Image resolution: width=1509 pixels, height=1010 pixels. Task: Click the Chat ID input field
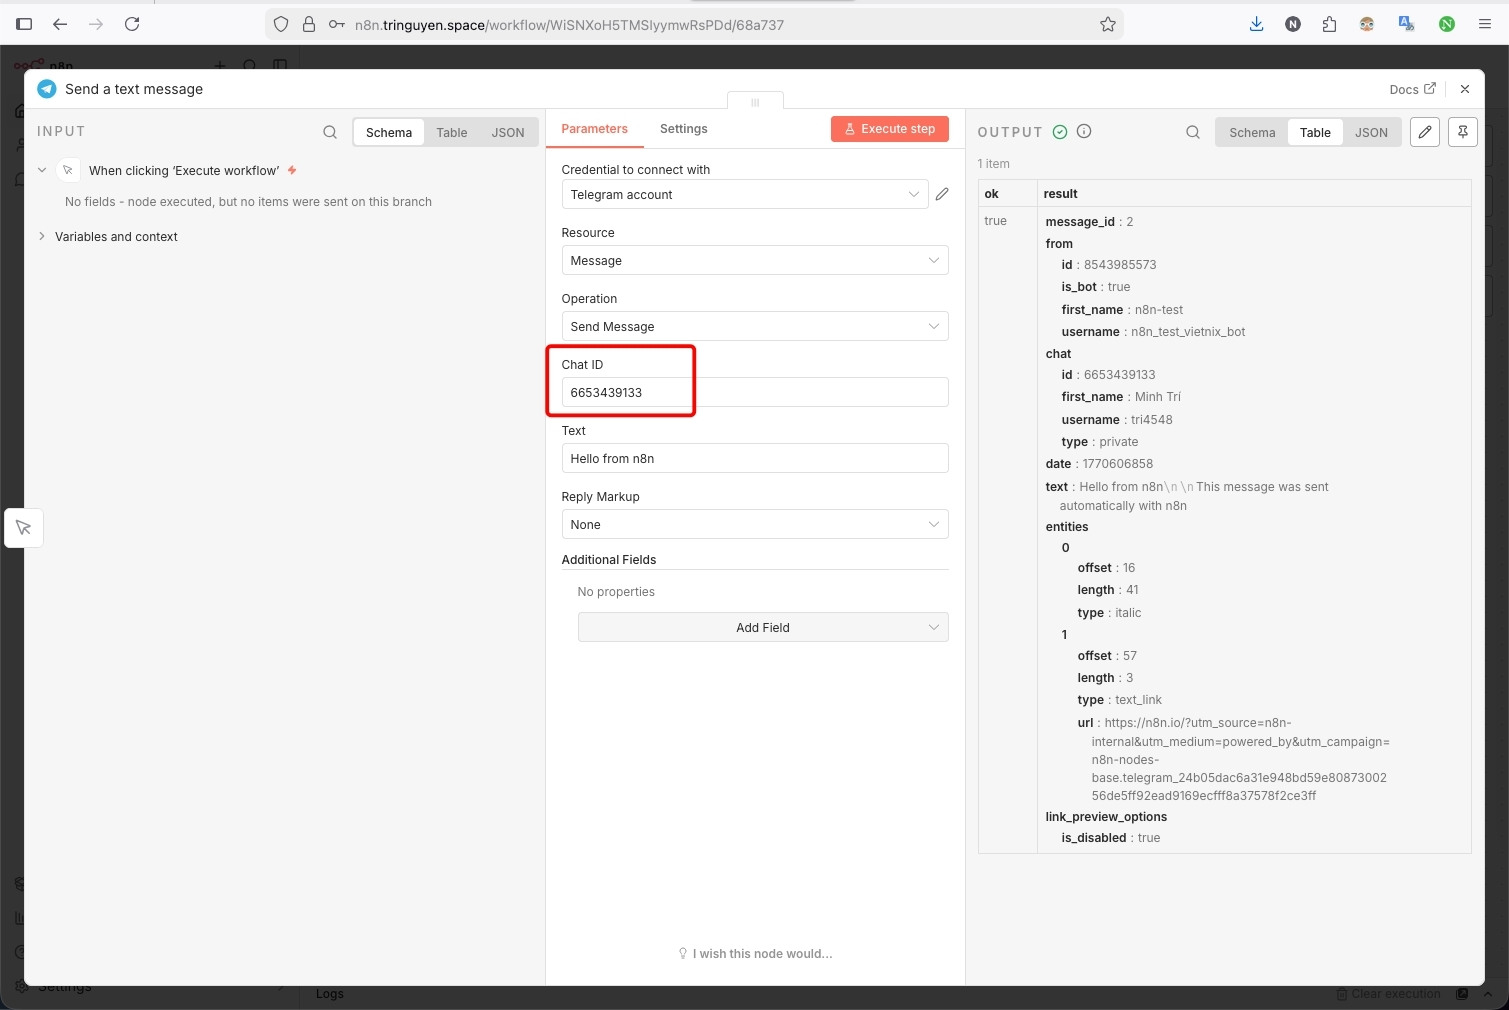(754, 392)
